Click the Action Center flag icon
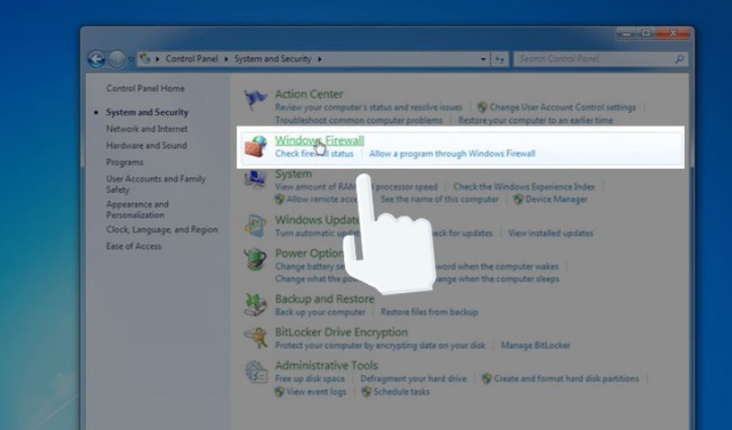 click(257, 100)
